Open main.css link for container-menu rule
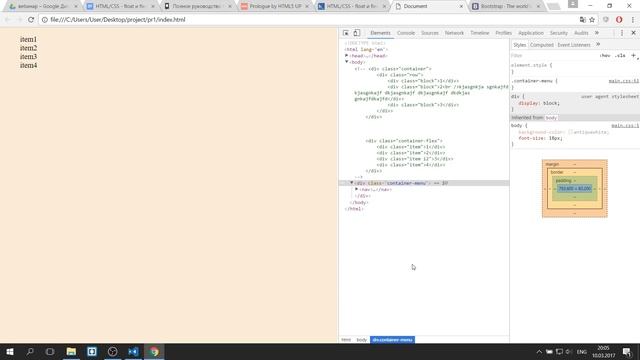 click(x=624, y=81)
